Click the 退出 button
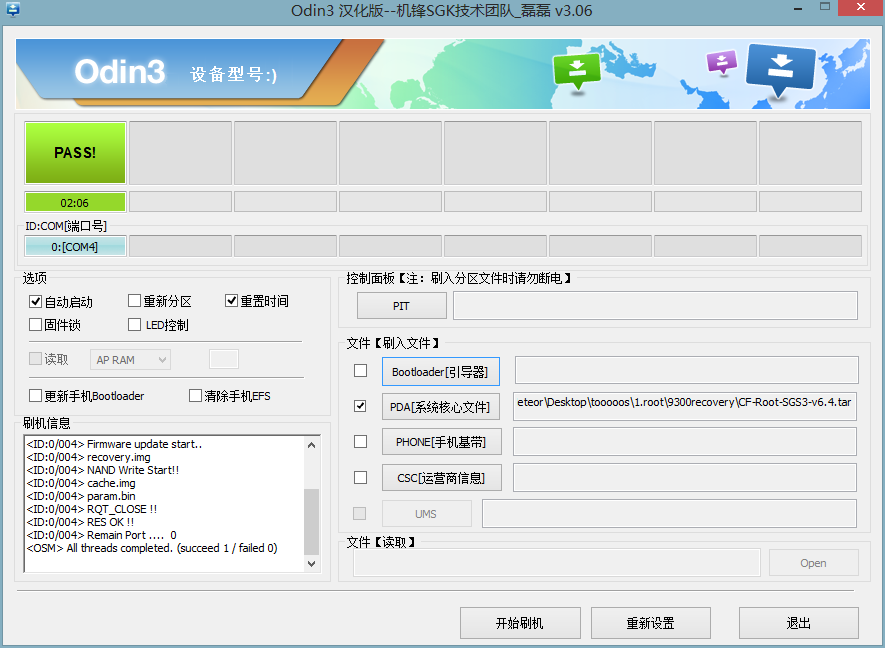 [798, 623]
